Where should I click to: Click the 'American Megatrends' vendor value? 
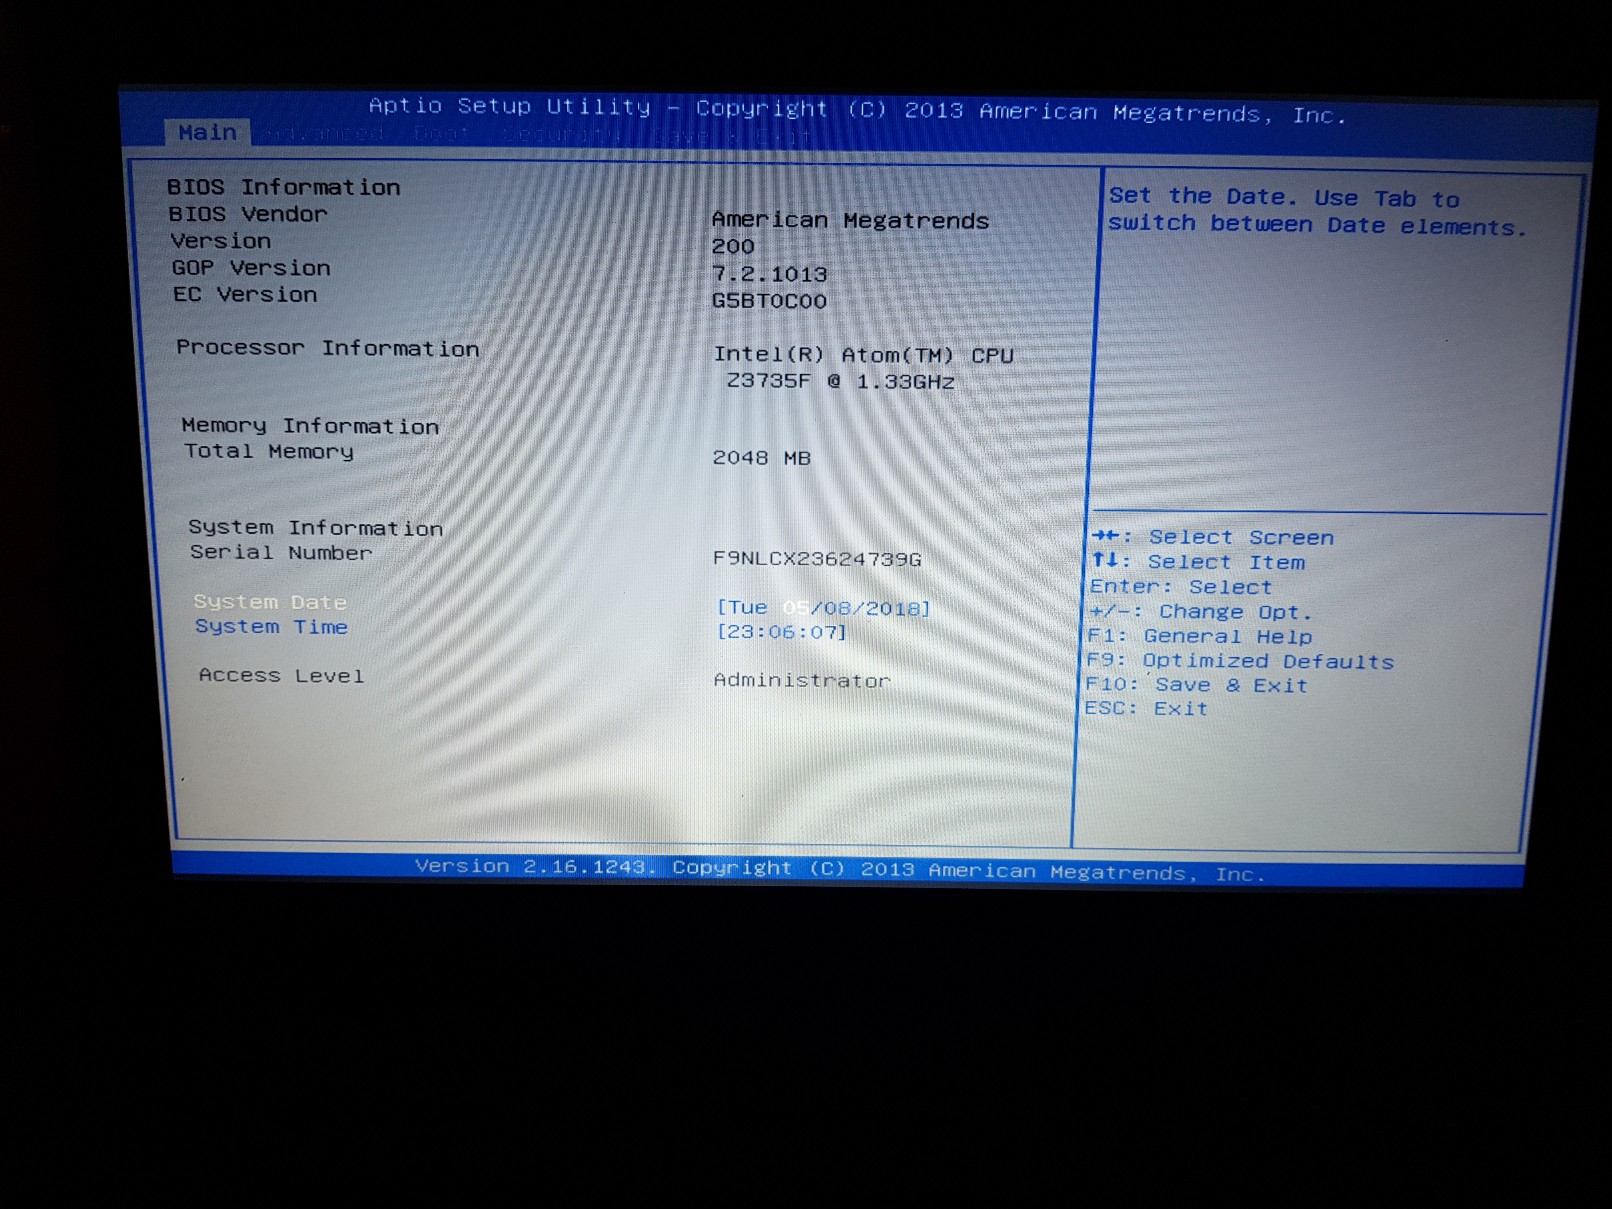pyautogui.click(x=850, y=220)
